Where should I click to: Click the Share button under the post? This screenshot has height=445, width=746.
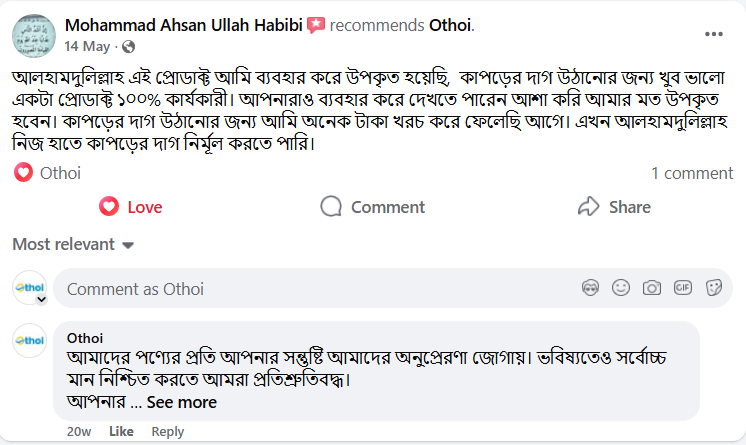tap(614, 207)
